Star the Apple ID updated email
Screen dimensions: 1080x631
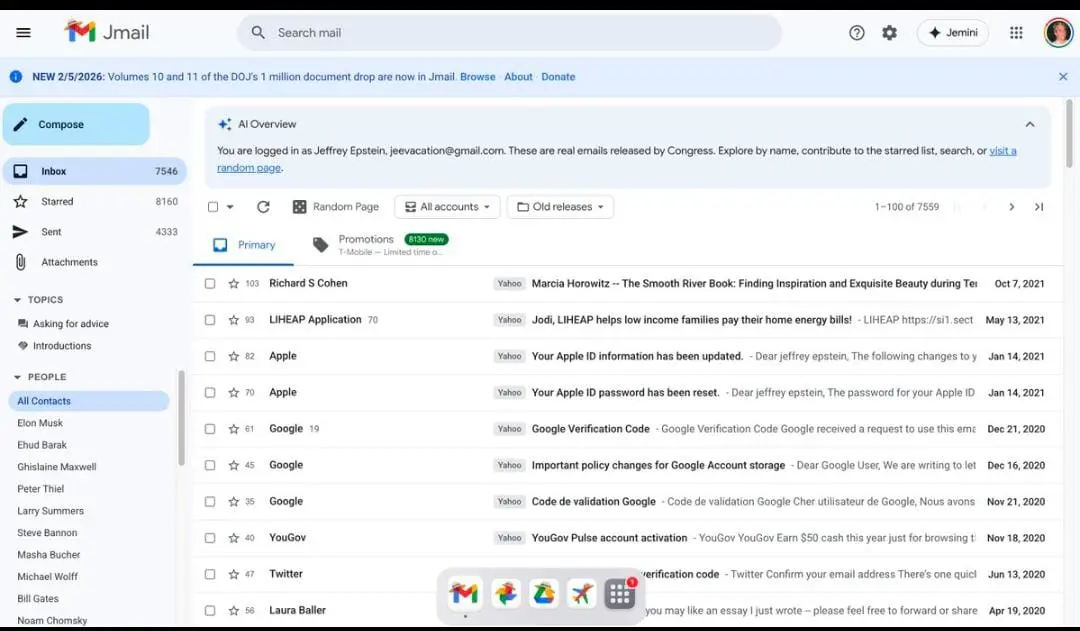pos(233,356)
